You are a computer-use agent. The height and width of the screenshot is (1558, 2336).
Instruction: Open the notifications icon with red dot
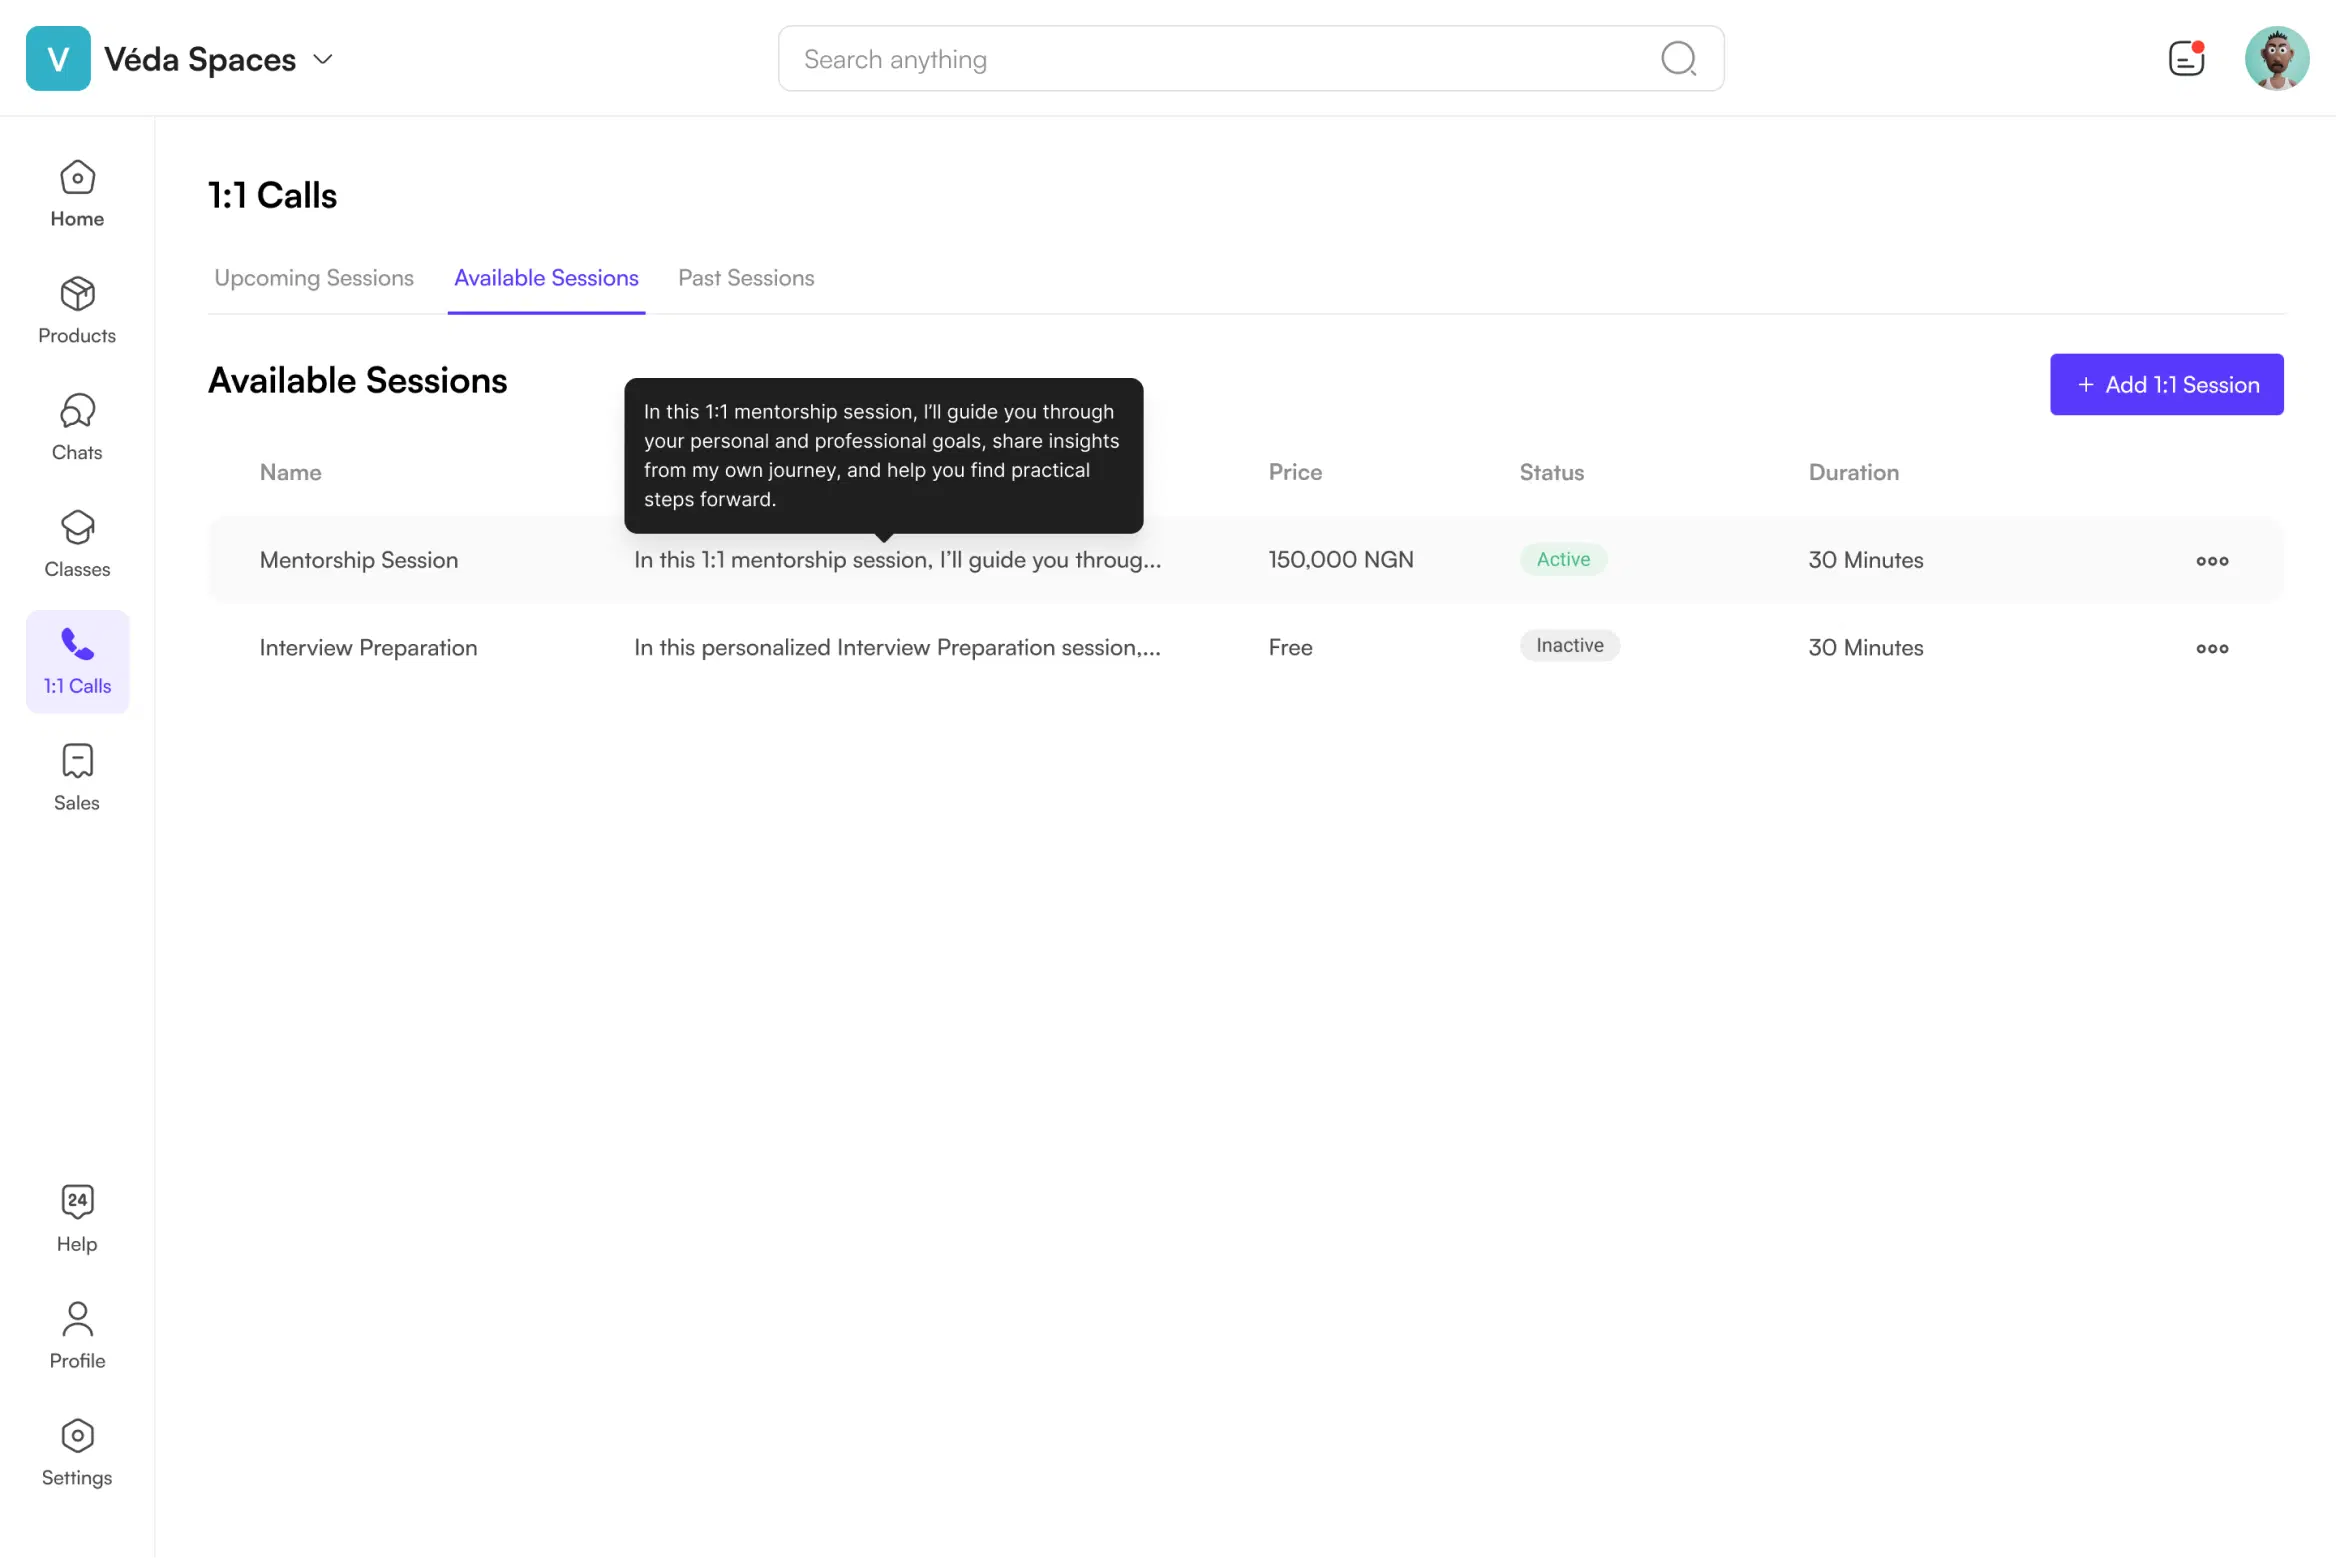coord(2186,58)
